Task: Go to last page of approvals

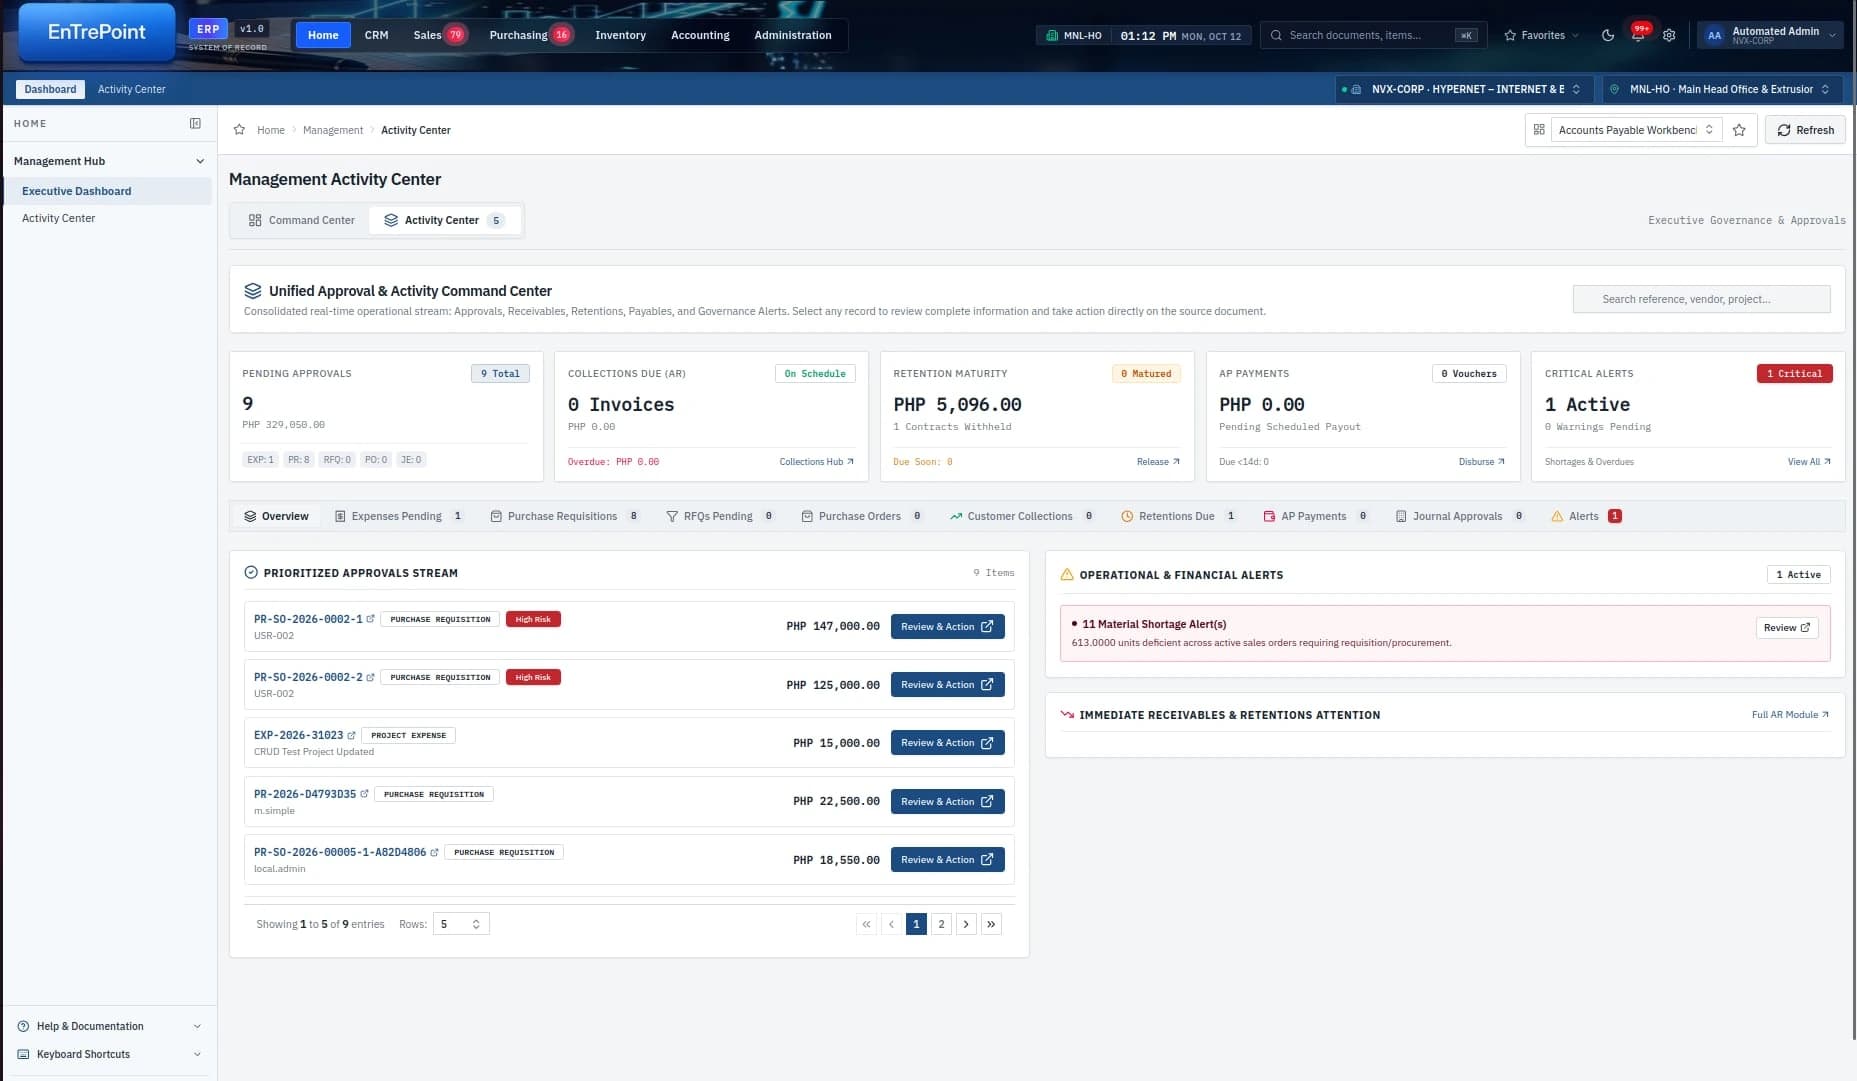Action: 991,924
